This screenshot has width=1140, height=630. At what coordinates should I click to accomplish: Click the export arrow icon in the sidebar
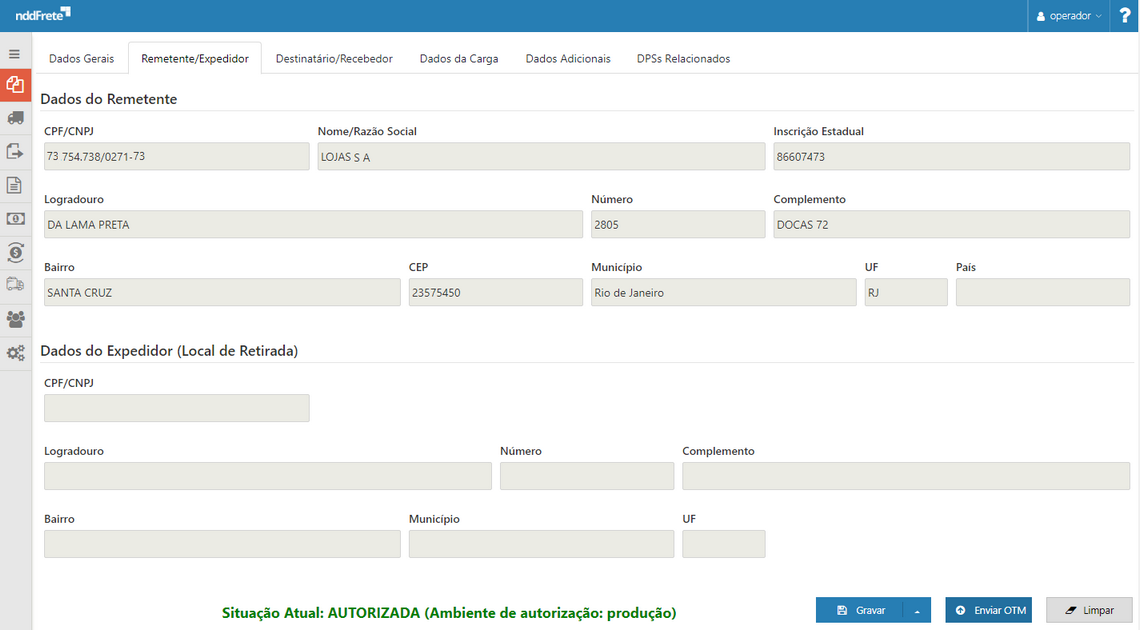(x=15, y=151)
